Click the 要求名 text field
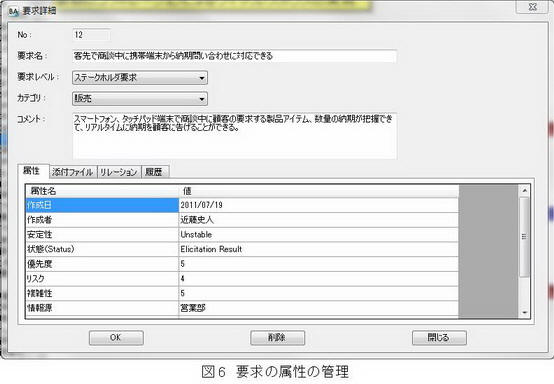 tap(235, 56)
